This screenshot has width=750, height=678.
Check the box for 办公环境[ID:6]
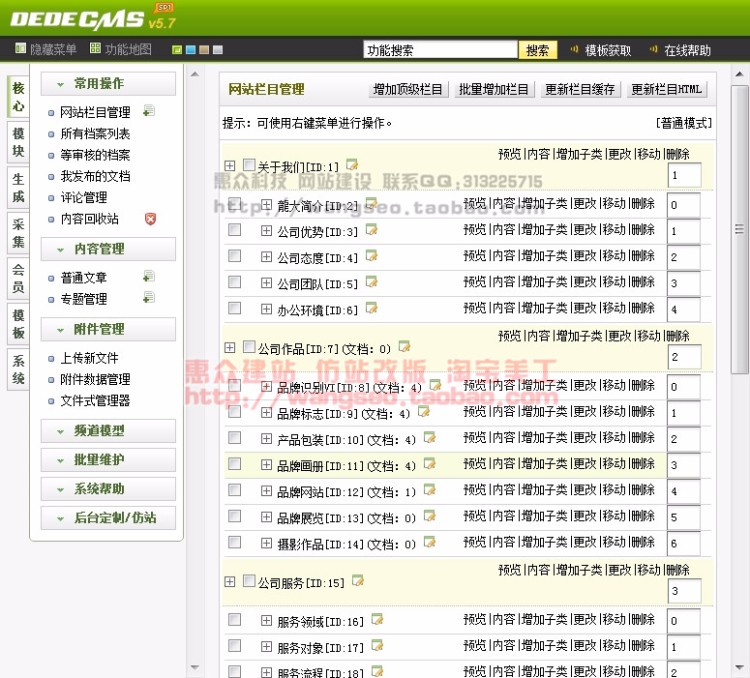234,308
